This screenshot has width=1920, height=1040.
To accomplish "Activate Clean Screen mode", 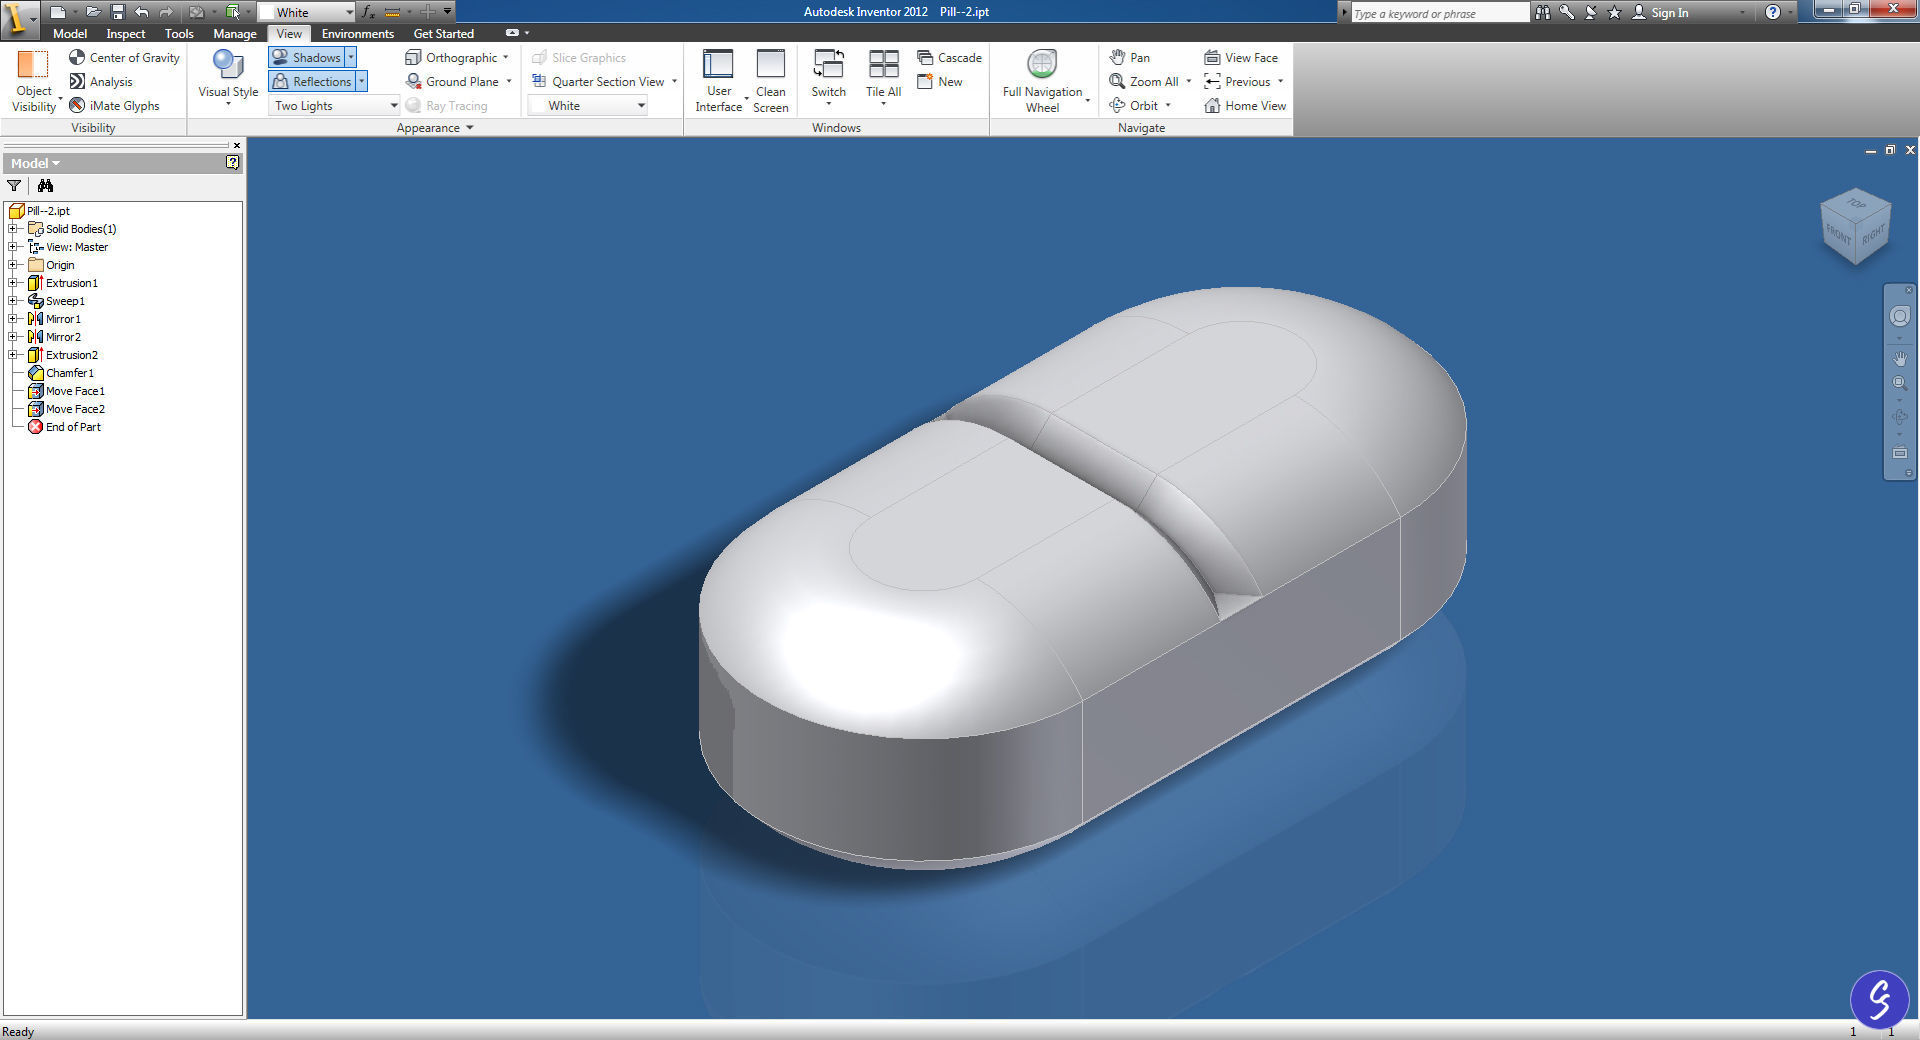I will (x=771, y=80).
